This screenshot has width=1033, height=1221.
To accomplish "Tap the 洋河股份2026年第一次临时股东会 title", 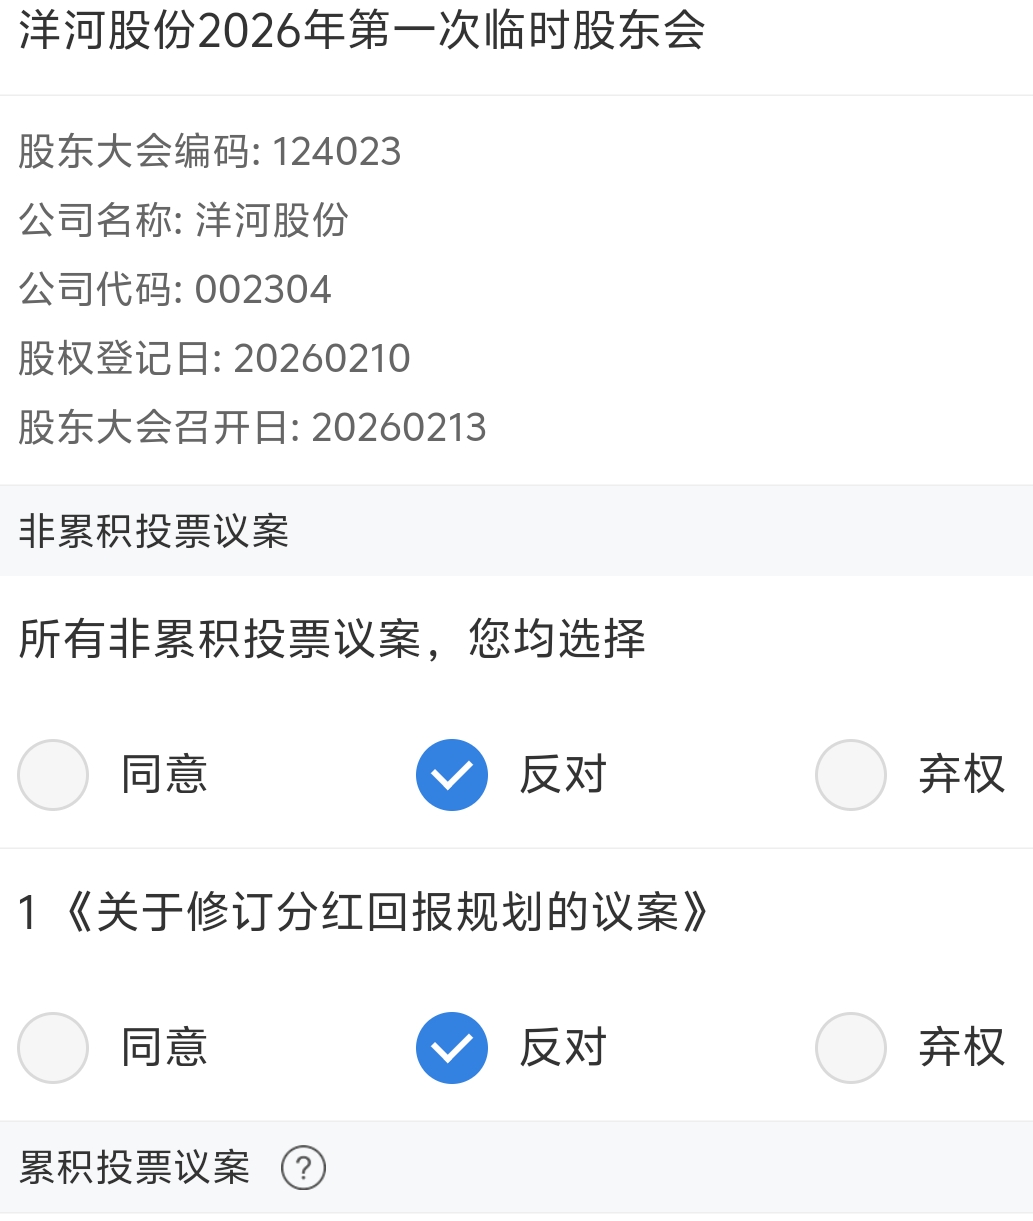I will (x=362, y=32).
